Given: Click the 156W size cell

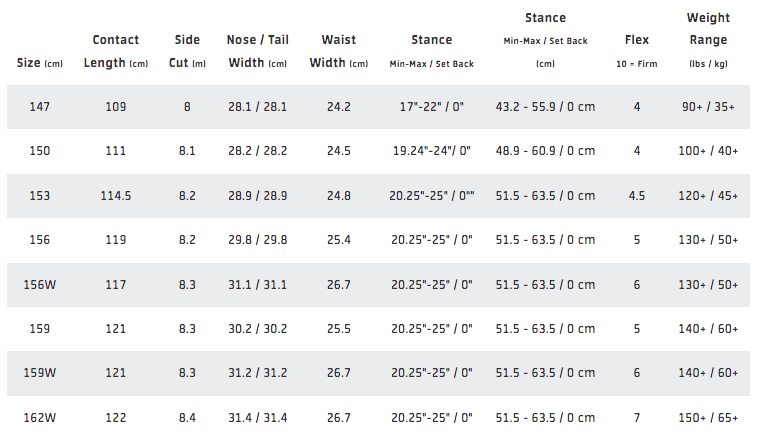Looking at the screenshot, I should coord(39,284).
